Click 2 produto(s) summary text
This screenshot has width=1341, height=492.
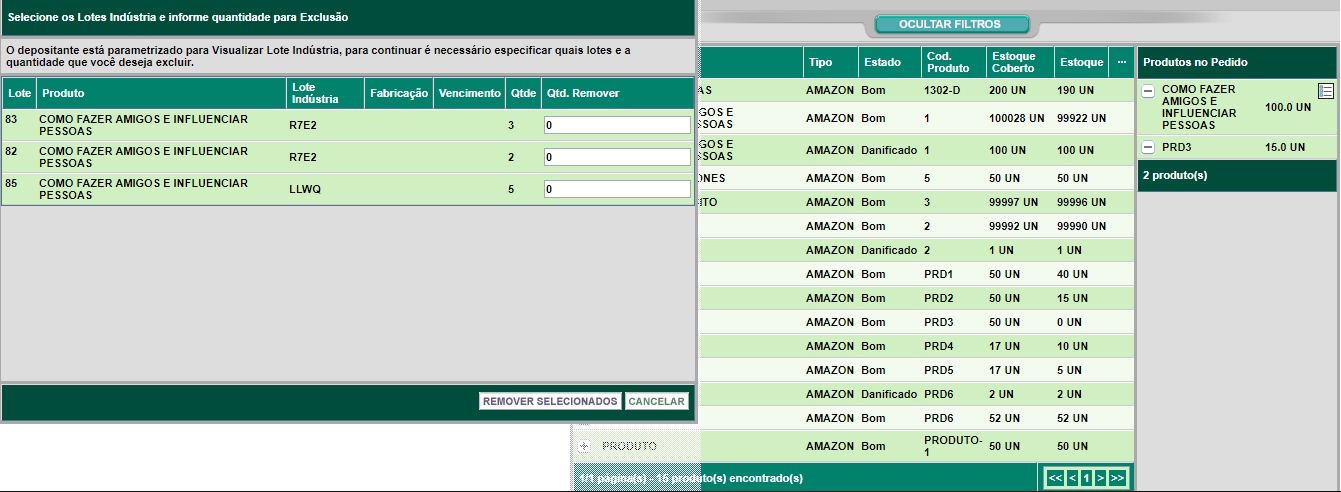pyautogui.click(x=1175, y=174)
